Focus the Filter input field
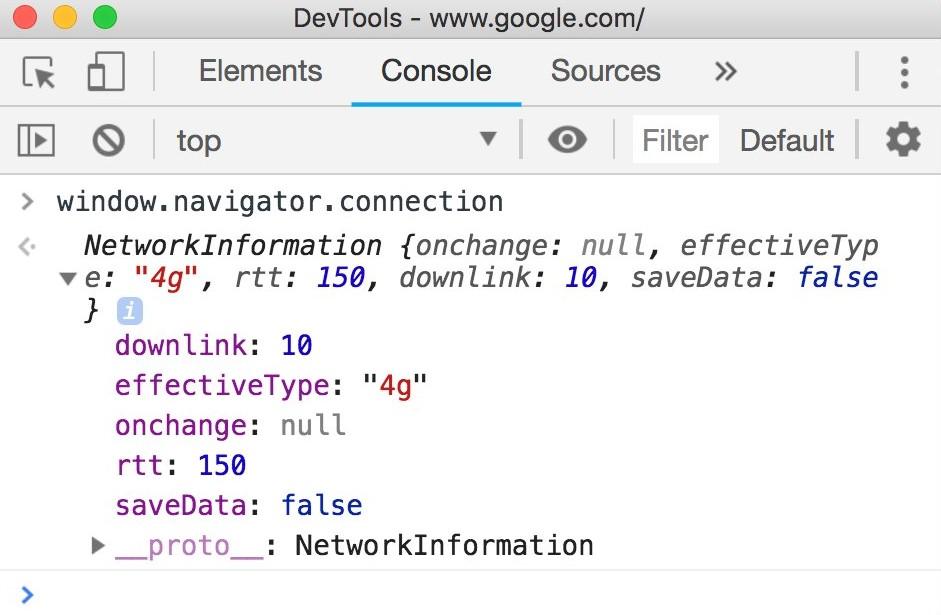Viewport: 941px width, 615px height. (x=674, y=141)
